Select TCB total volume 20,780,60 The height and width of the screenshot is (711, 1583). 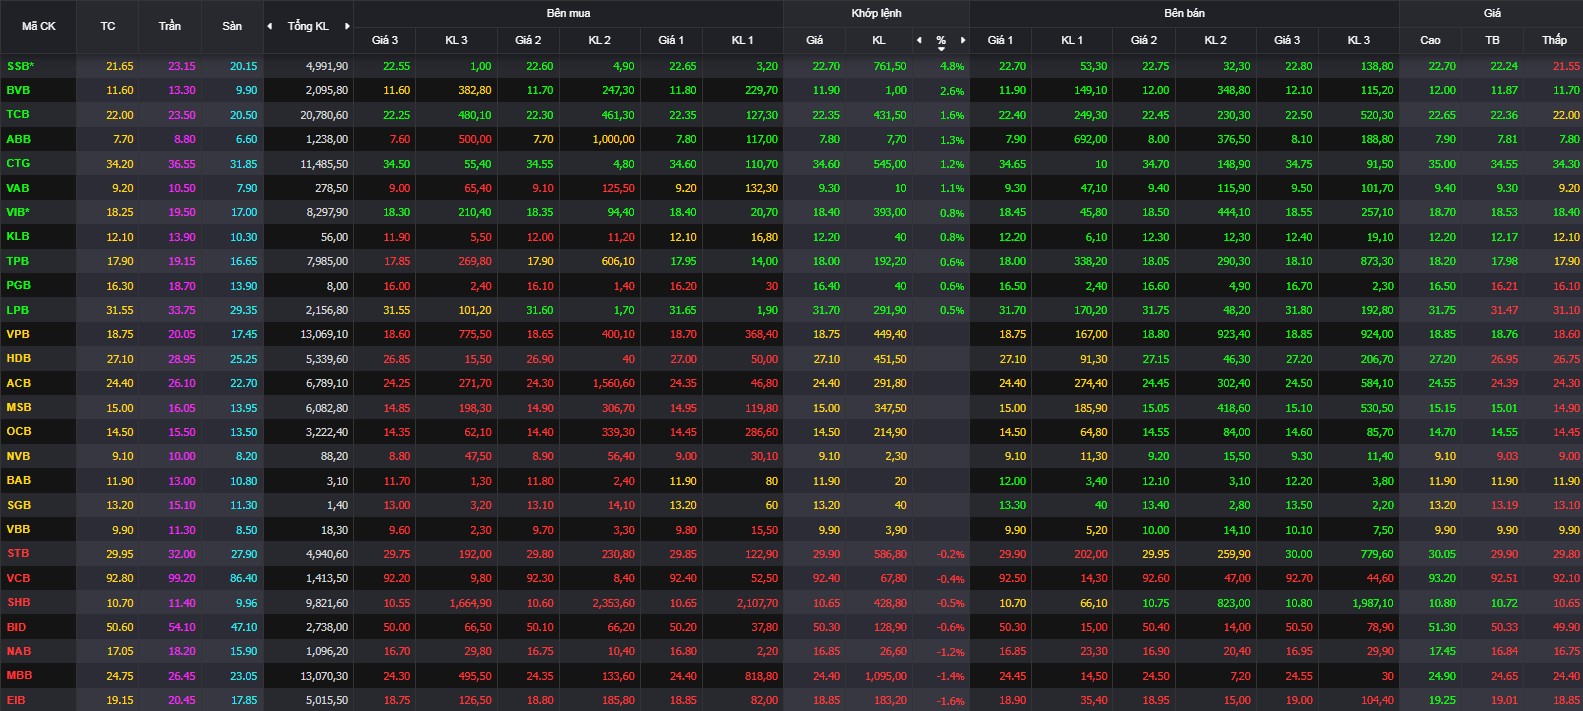324,115
